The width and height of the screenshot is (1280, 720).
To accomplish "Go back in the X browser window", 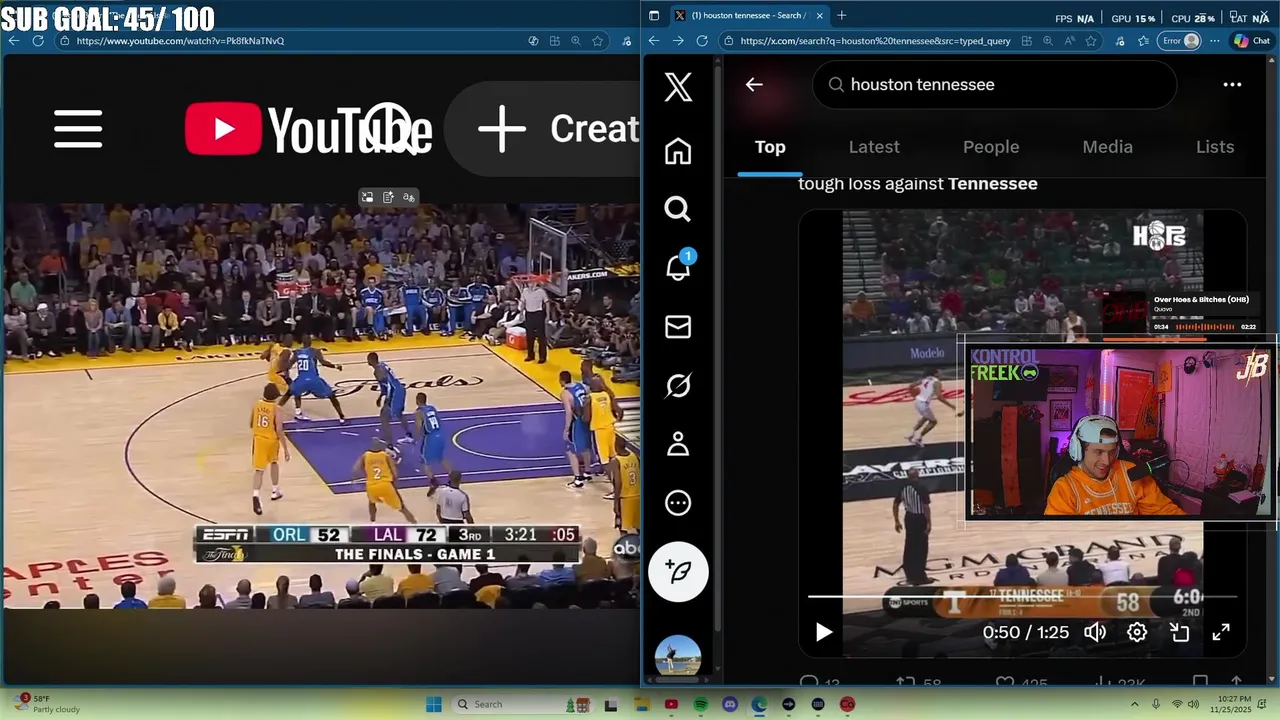I will point(654,41).
